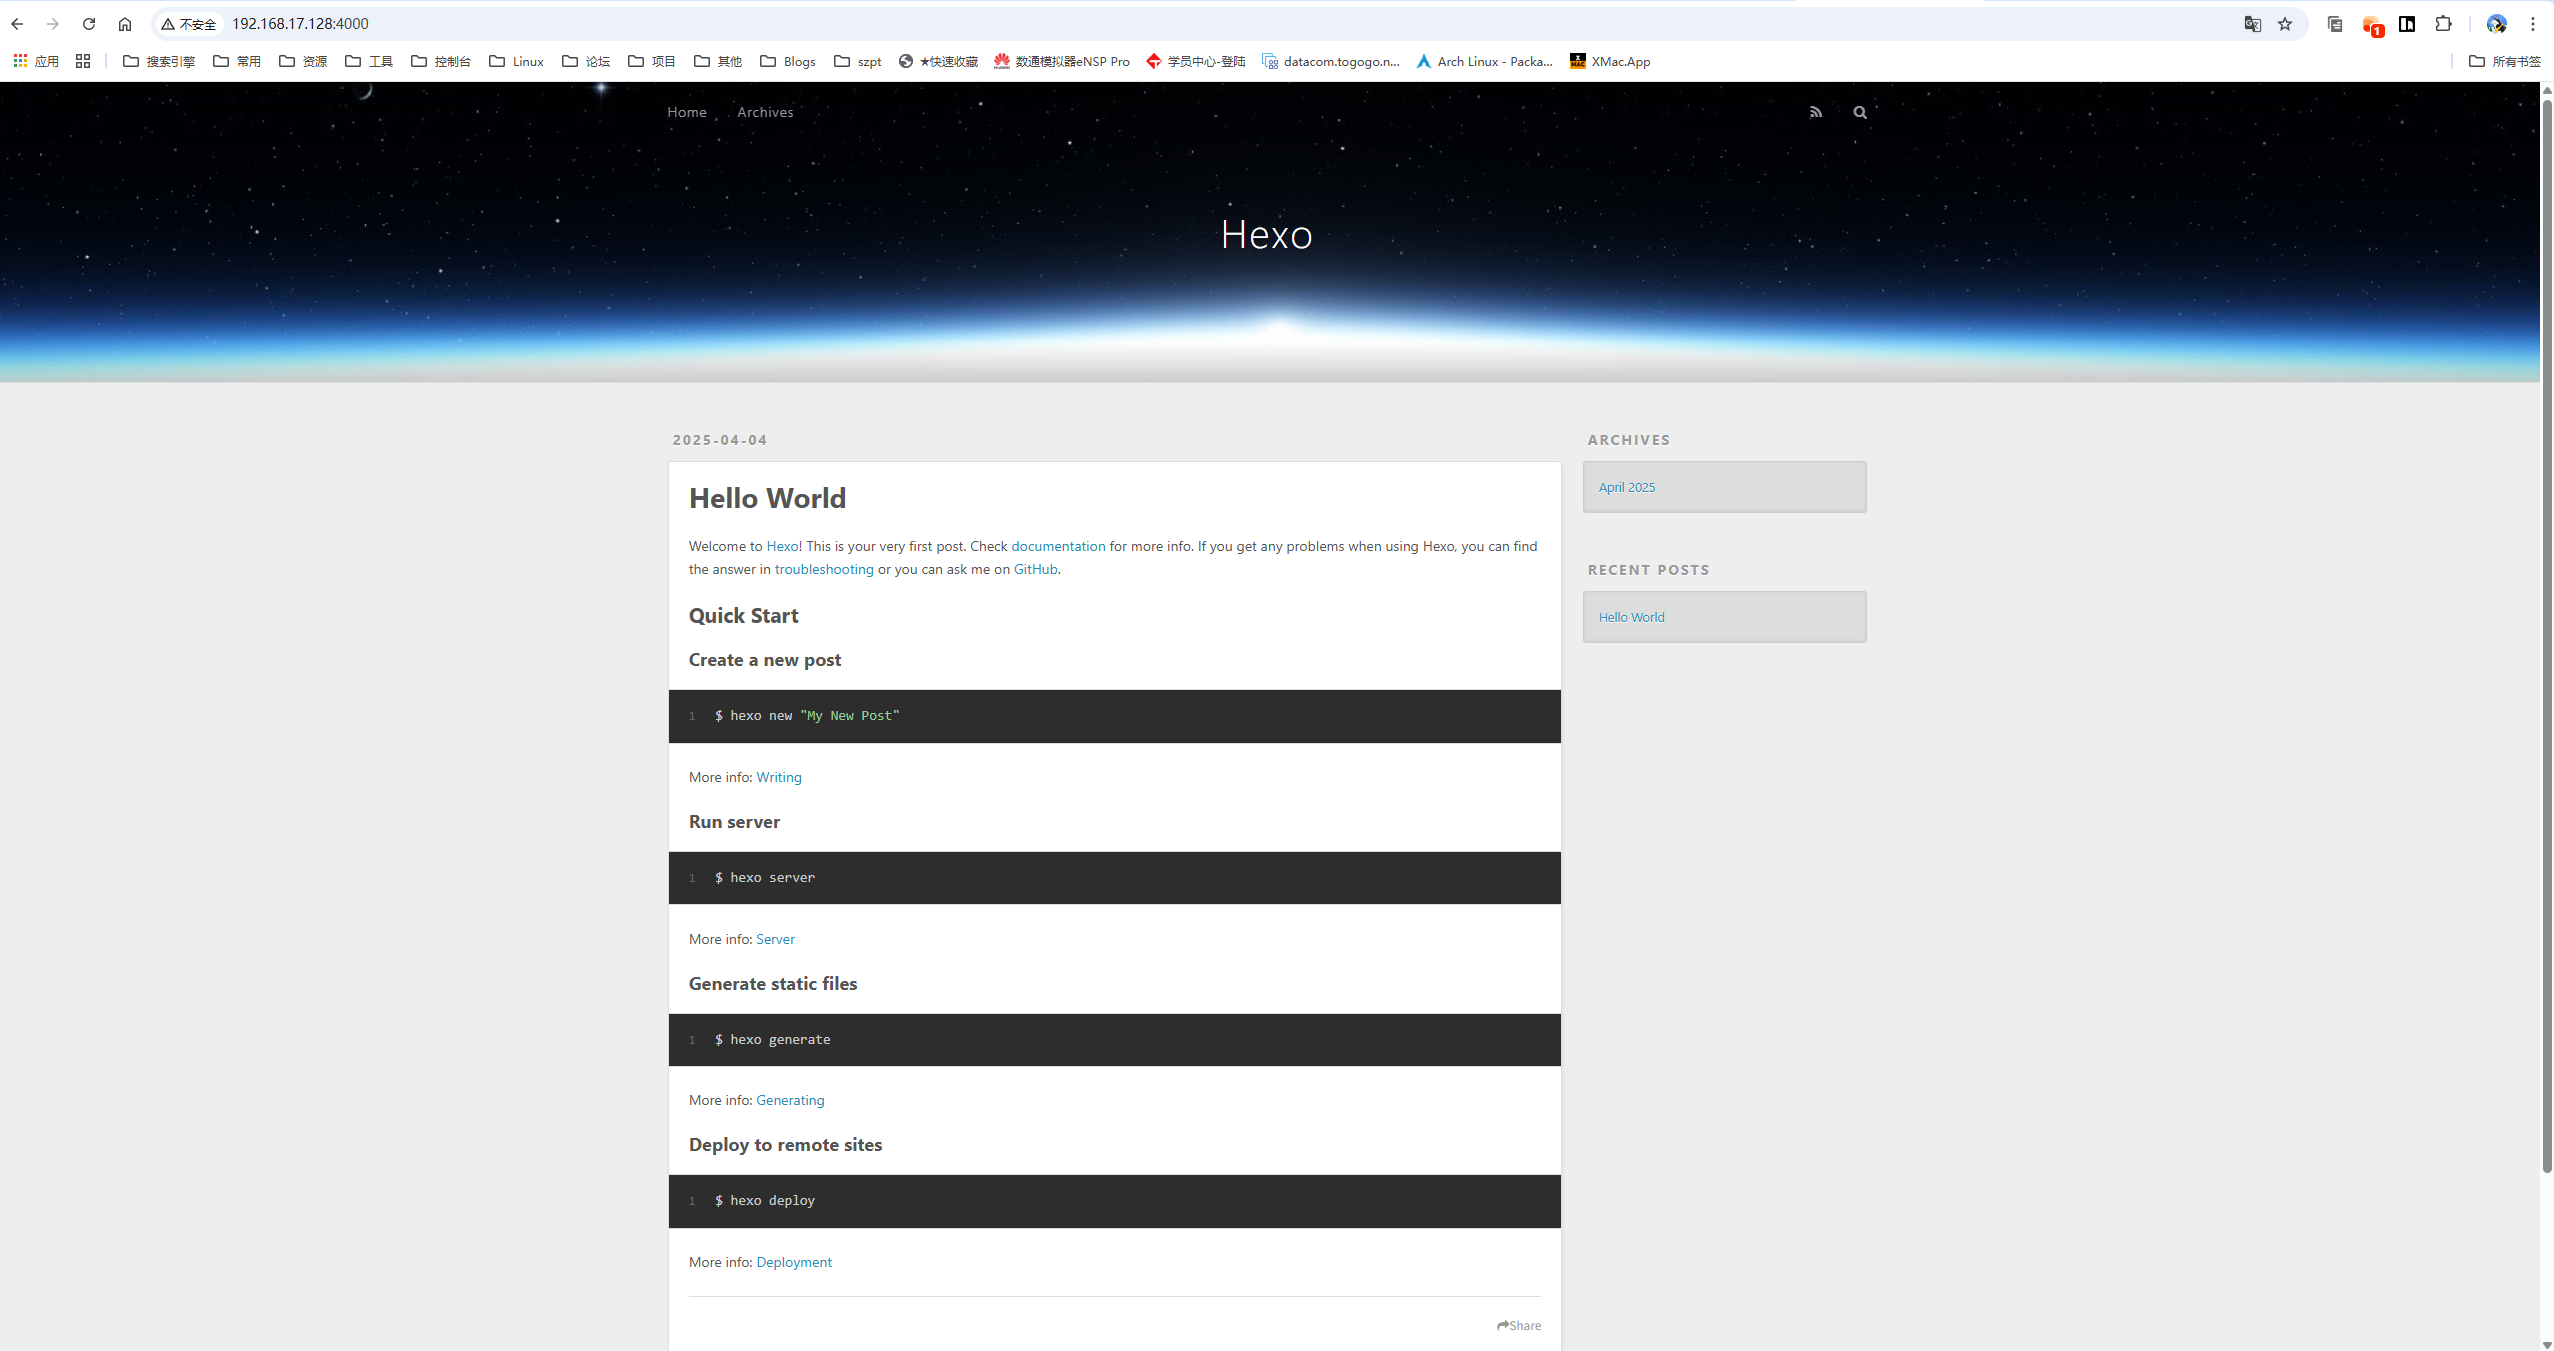Open Hello World in Recent Posts widget
The width and height of the screenshot is (2554, 1351).
(x=1631, y=617)
